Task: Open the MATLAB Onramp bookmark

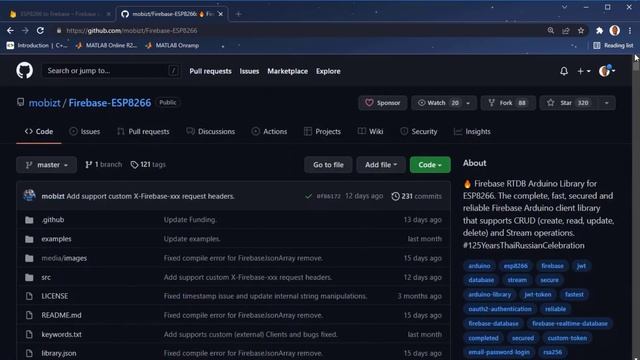Action: pos(172,45)
